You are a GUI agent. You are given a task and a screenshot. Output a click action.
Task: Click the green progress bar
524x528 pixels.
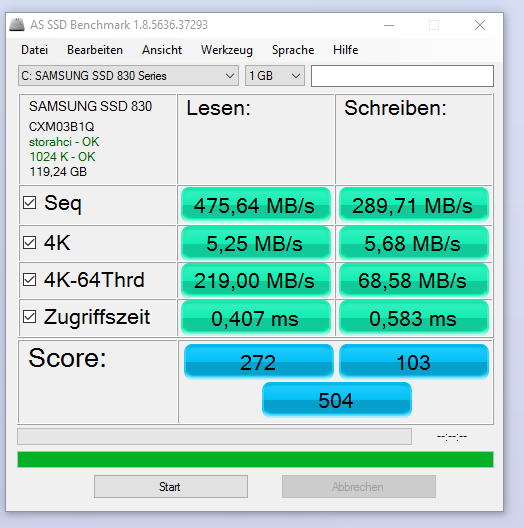[255, 460]
